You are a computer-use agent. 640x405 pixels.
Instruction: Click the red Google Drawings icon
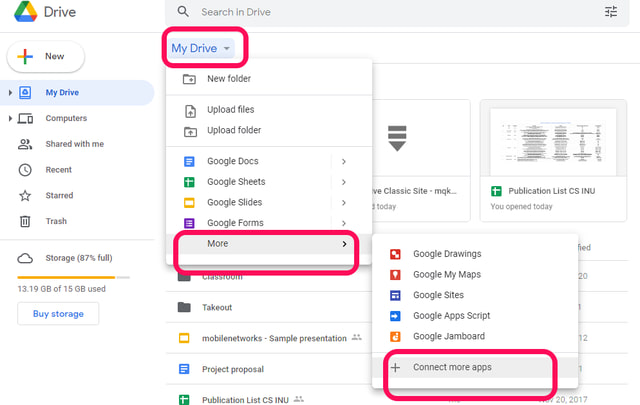[395, 254]
